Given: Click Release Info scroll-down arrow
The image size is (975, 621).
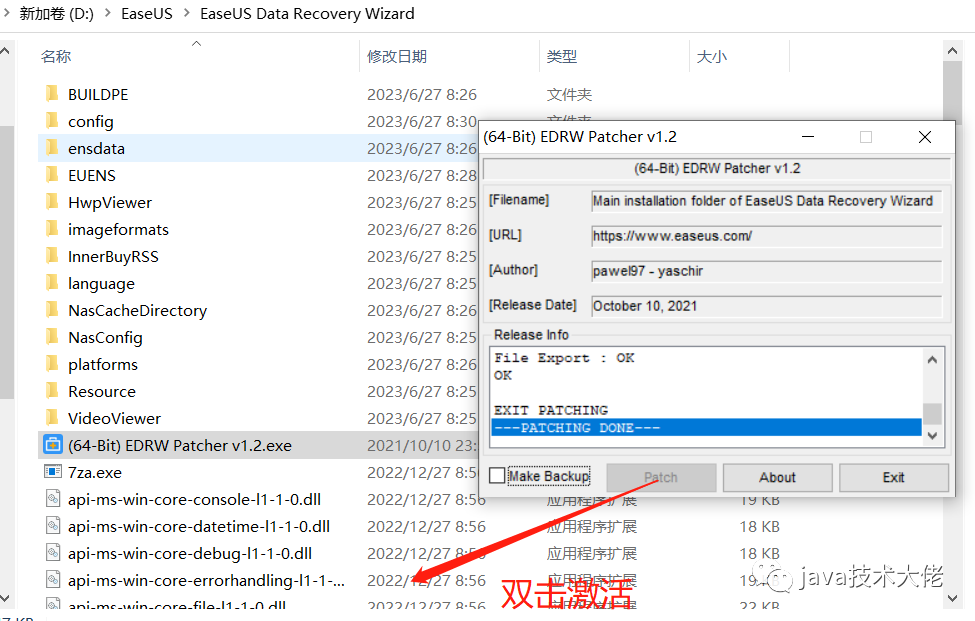Looking at the screenshot, I should [x=932, y=436].
